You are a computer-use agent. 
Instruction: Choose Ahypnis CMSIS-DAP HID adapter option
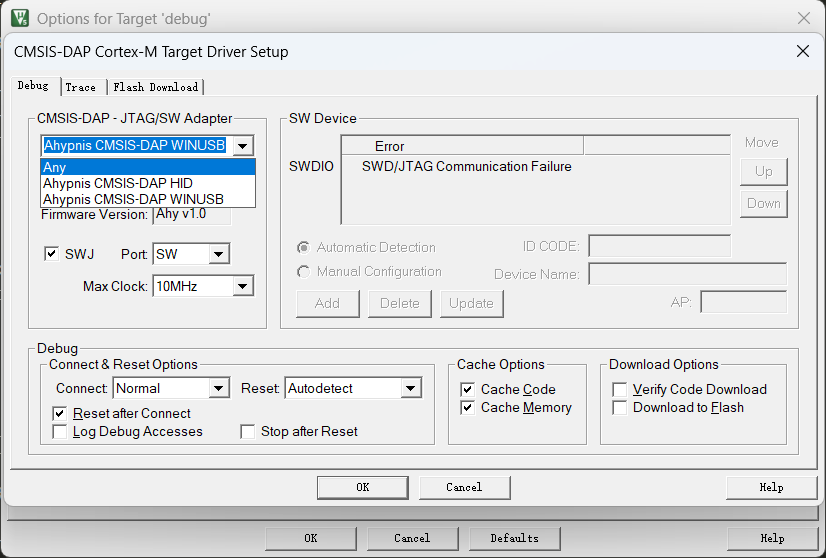[x=148, y=183]
